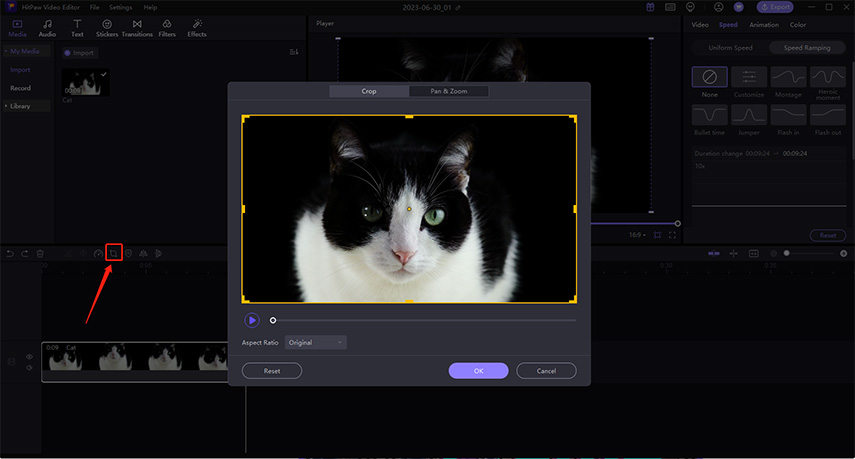Open the Audio library icon
Screen dimensions: 855x459
coord(47,24)
